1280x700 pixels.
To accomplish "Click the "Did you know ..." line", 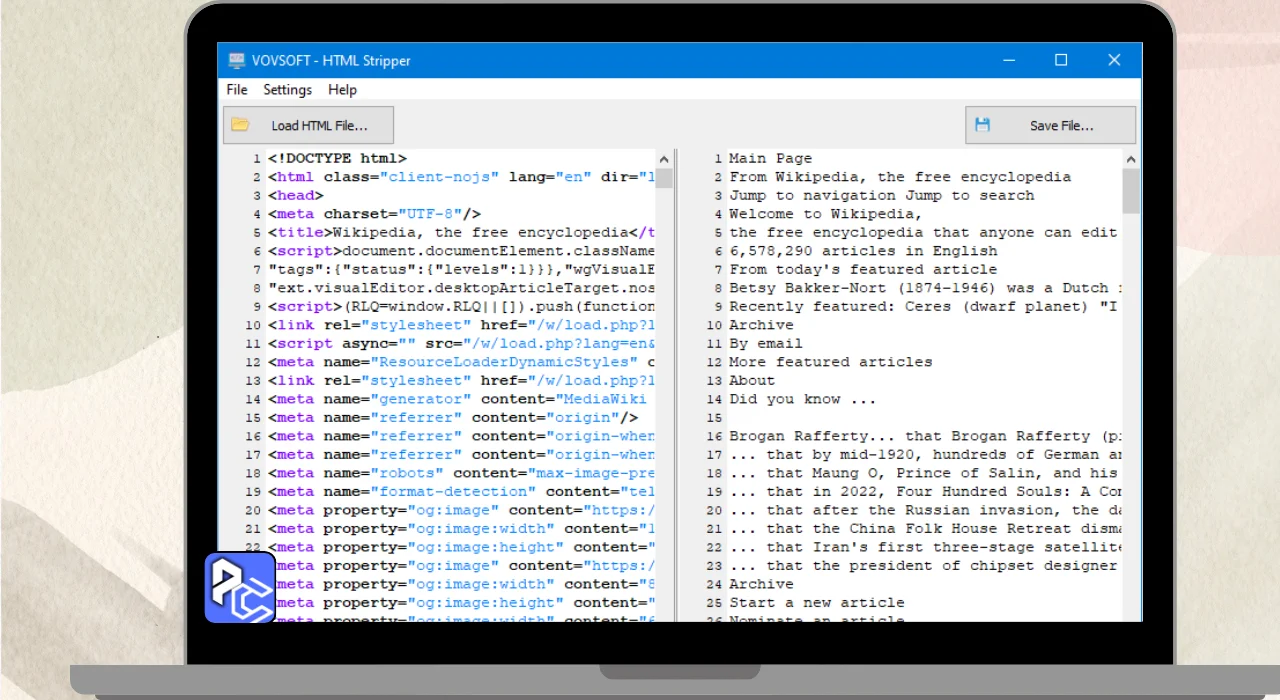I will tap(802, 398).
